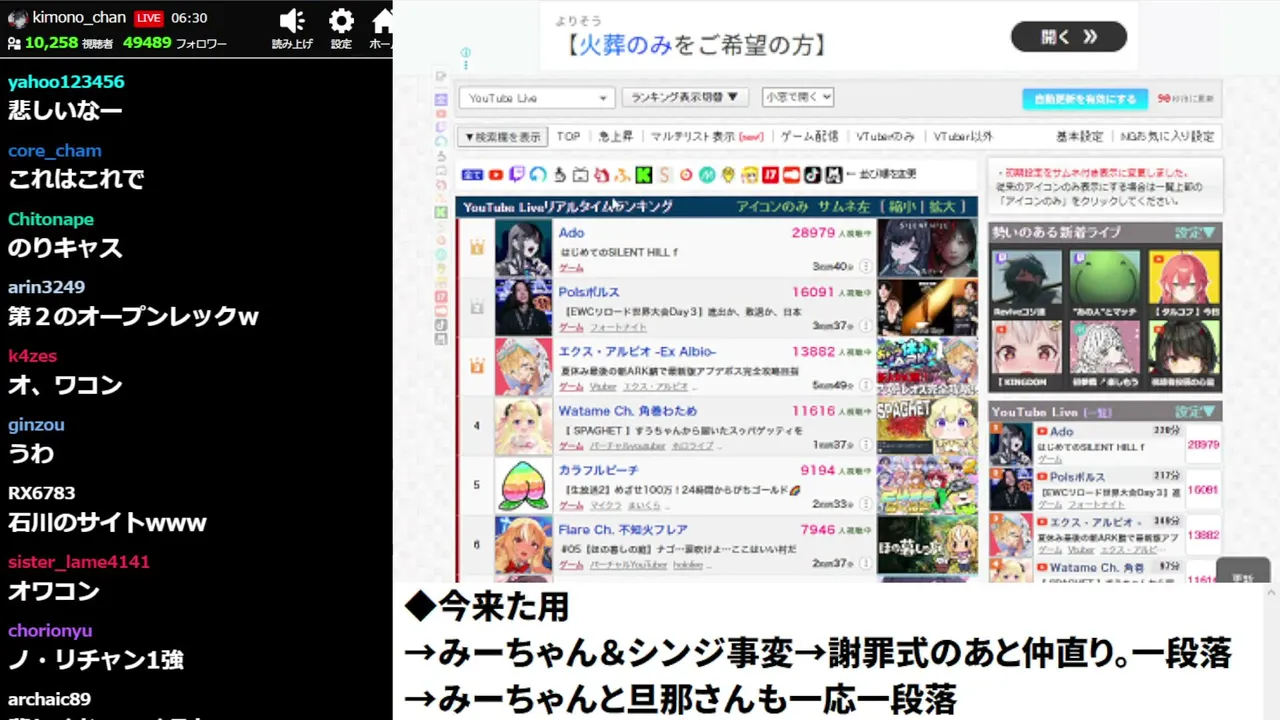The image size is (1280, 720).
Task: Click chat username yahoo123456
Action: point(66,82)
